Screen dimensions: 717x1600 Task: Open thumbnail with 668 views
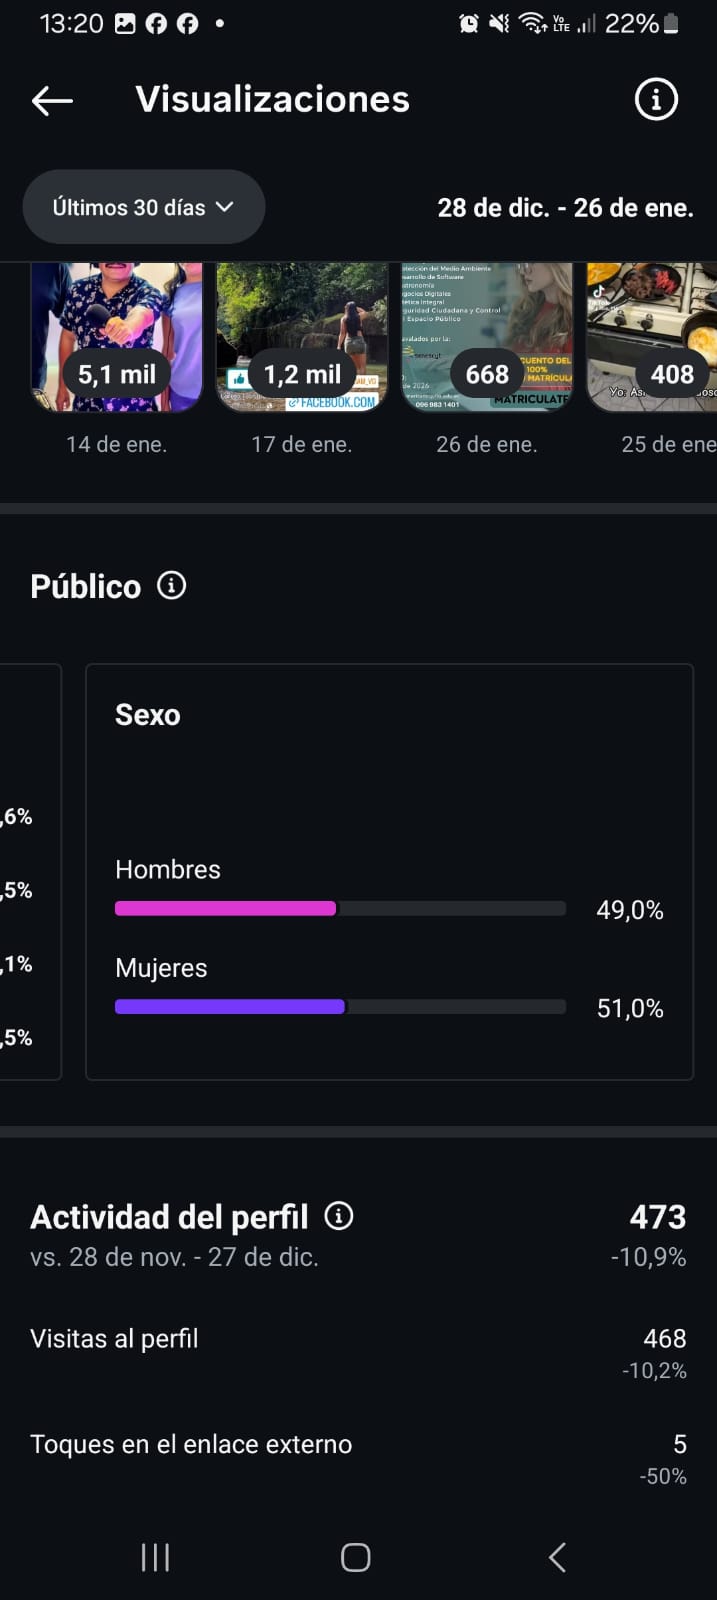tap(487, 336)
